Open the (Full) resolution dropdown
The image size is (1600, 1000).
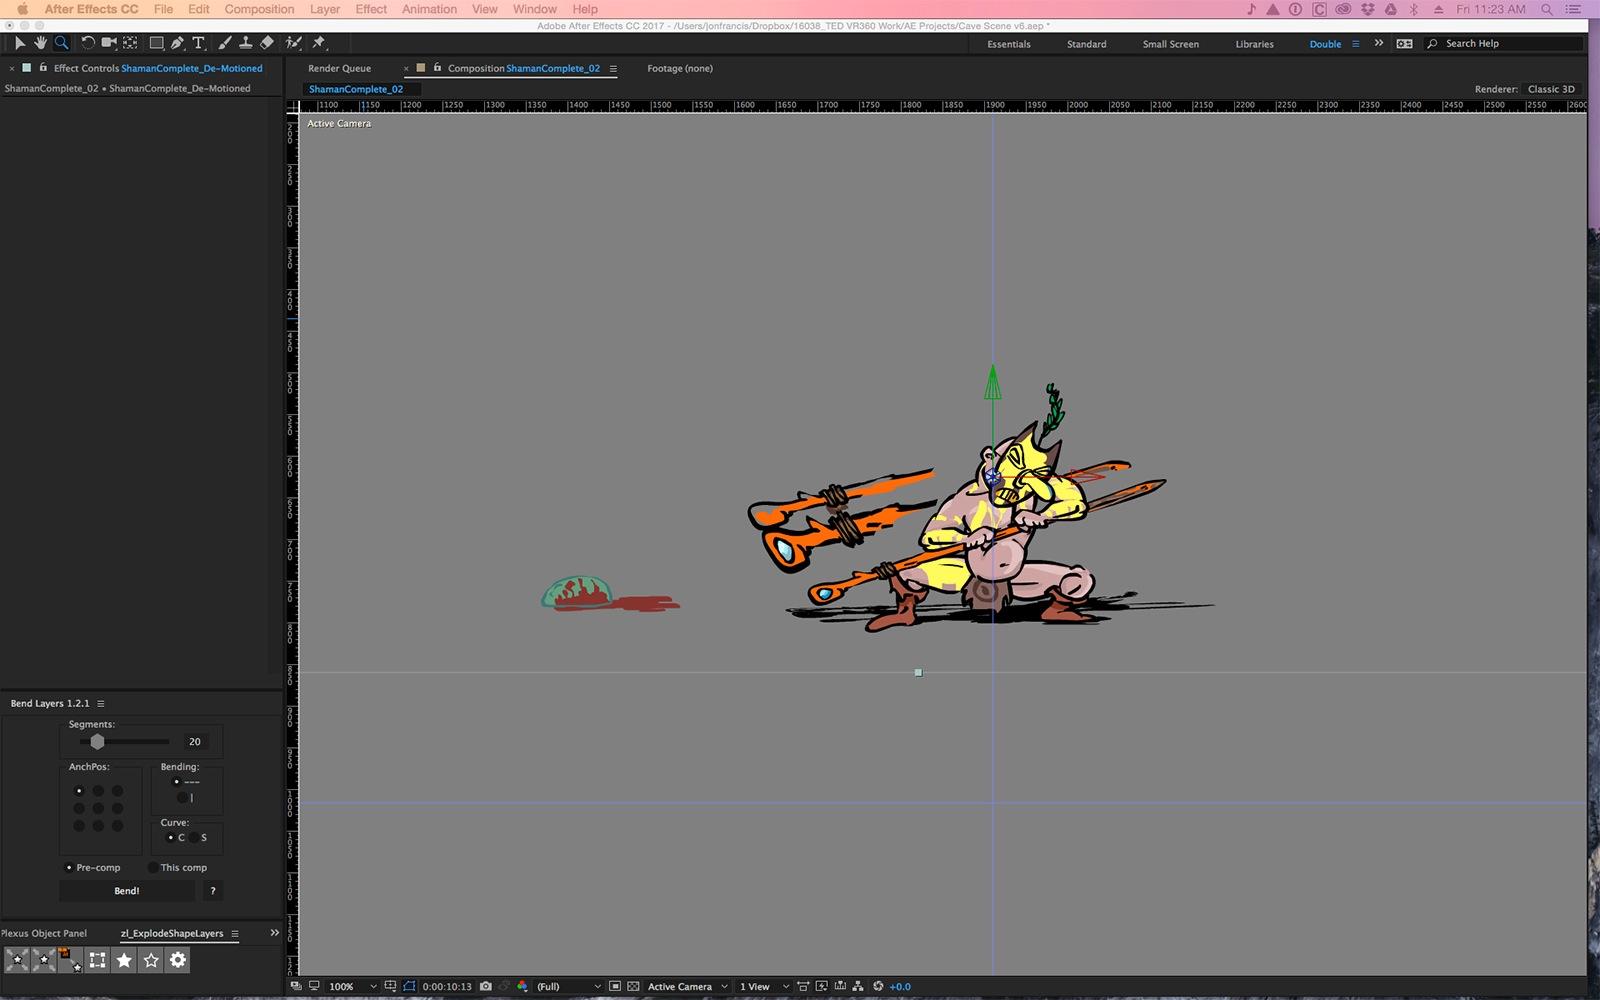(x=569, y=986)
